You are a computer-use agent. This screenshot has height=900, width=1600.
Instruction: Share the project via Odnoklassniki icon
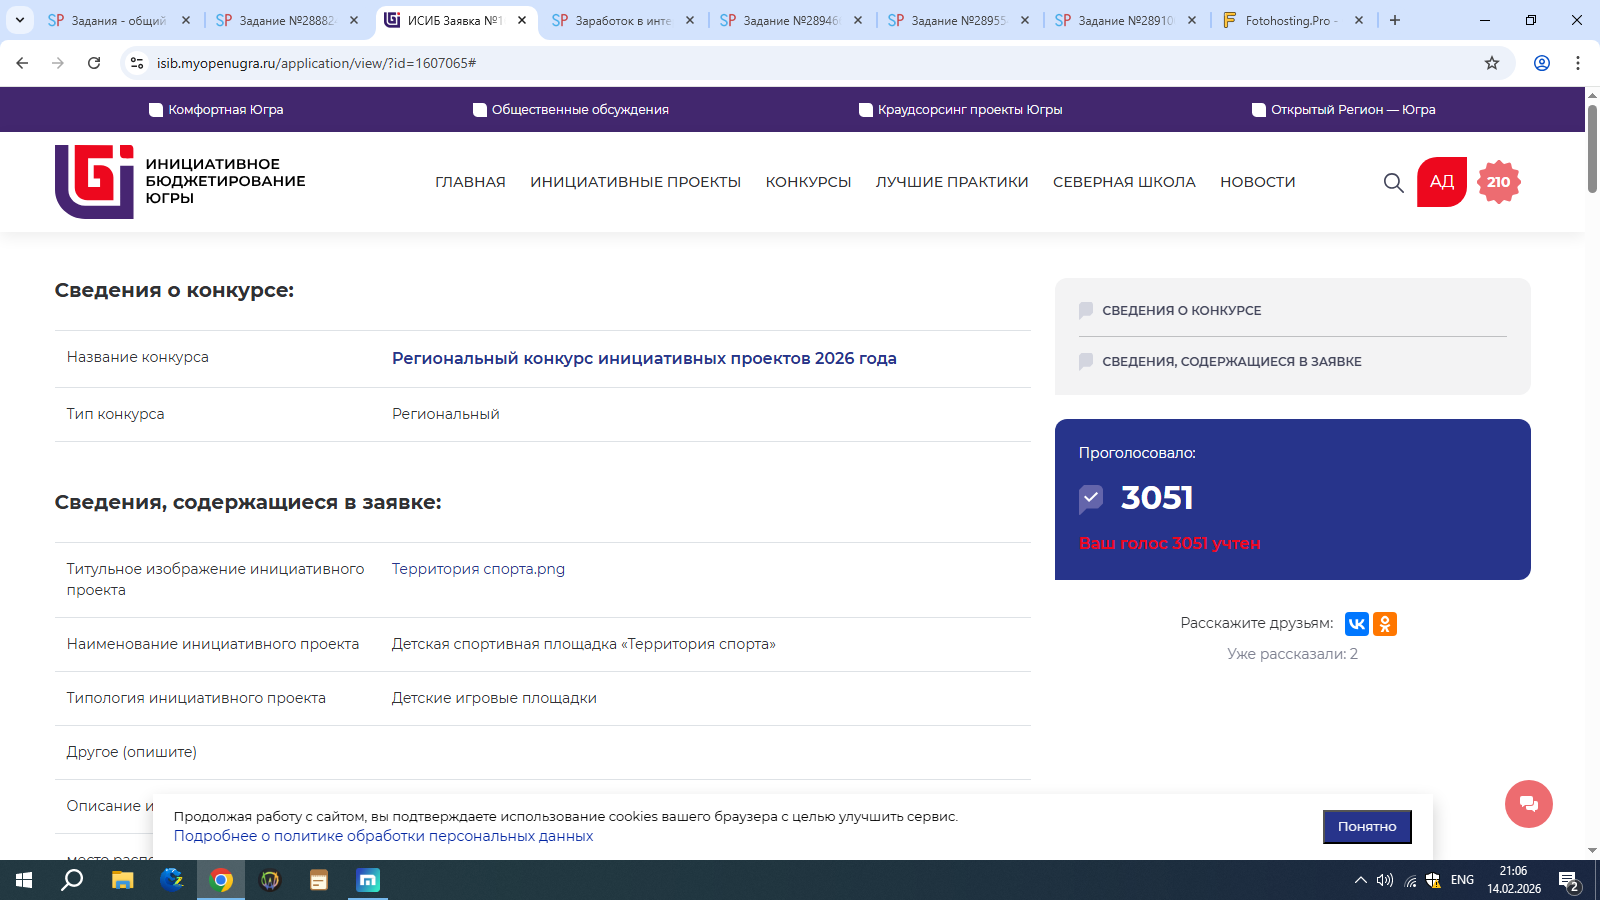tap(1385, 624)
